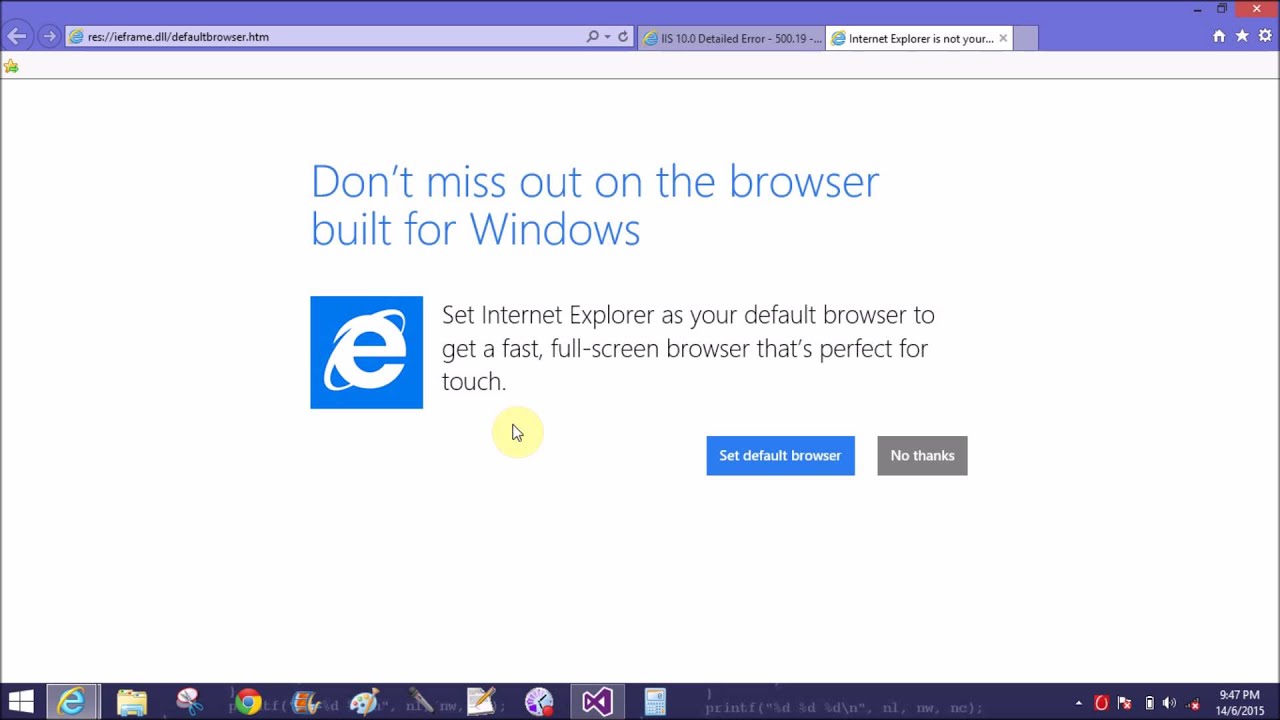Viewport: 1280px width, 720px height.
Task: Click the Set default browser button
Action: coord(780,456)
